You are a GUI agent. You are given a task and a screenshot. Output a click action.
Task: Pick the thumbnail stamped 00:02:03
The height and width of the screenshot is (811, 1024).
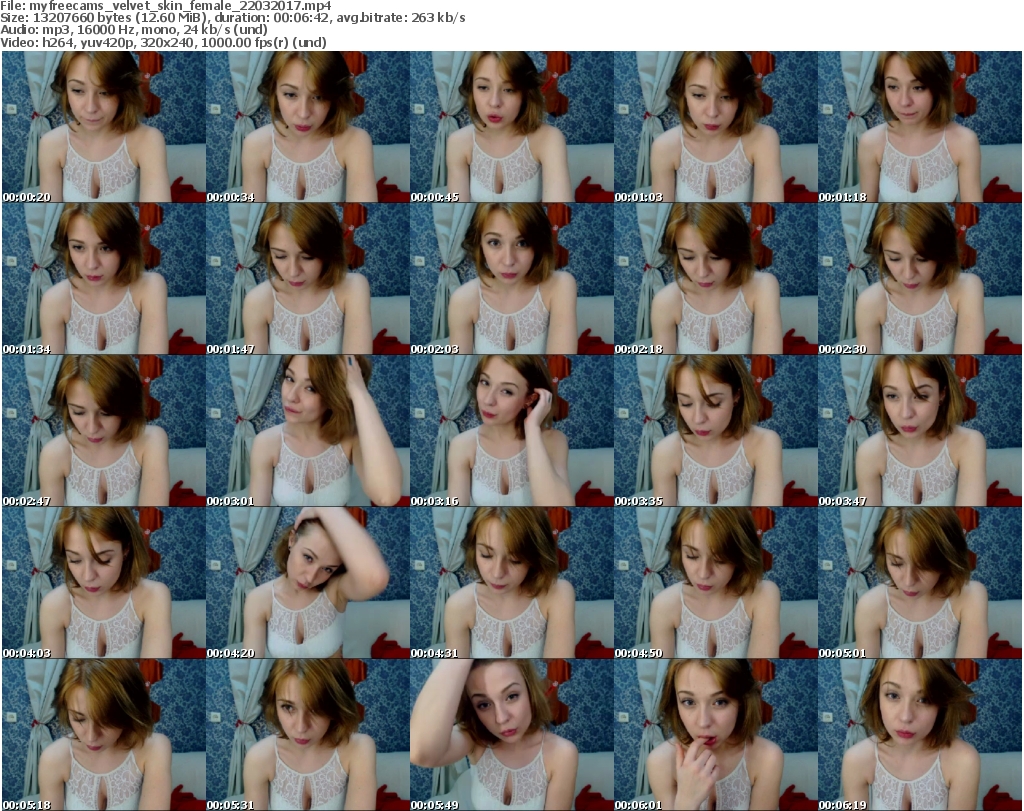pyautogui.click(x=511, y=279)
